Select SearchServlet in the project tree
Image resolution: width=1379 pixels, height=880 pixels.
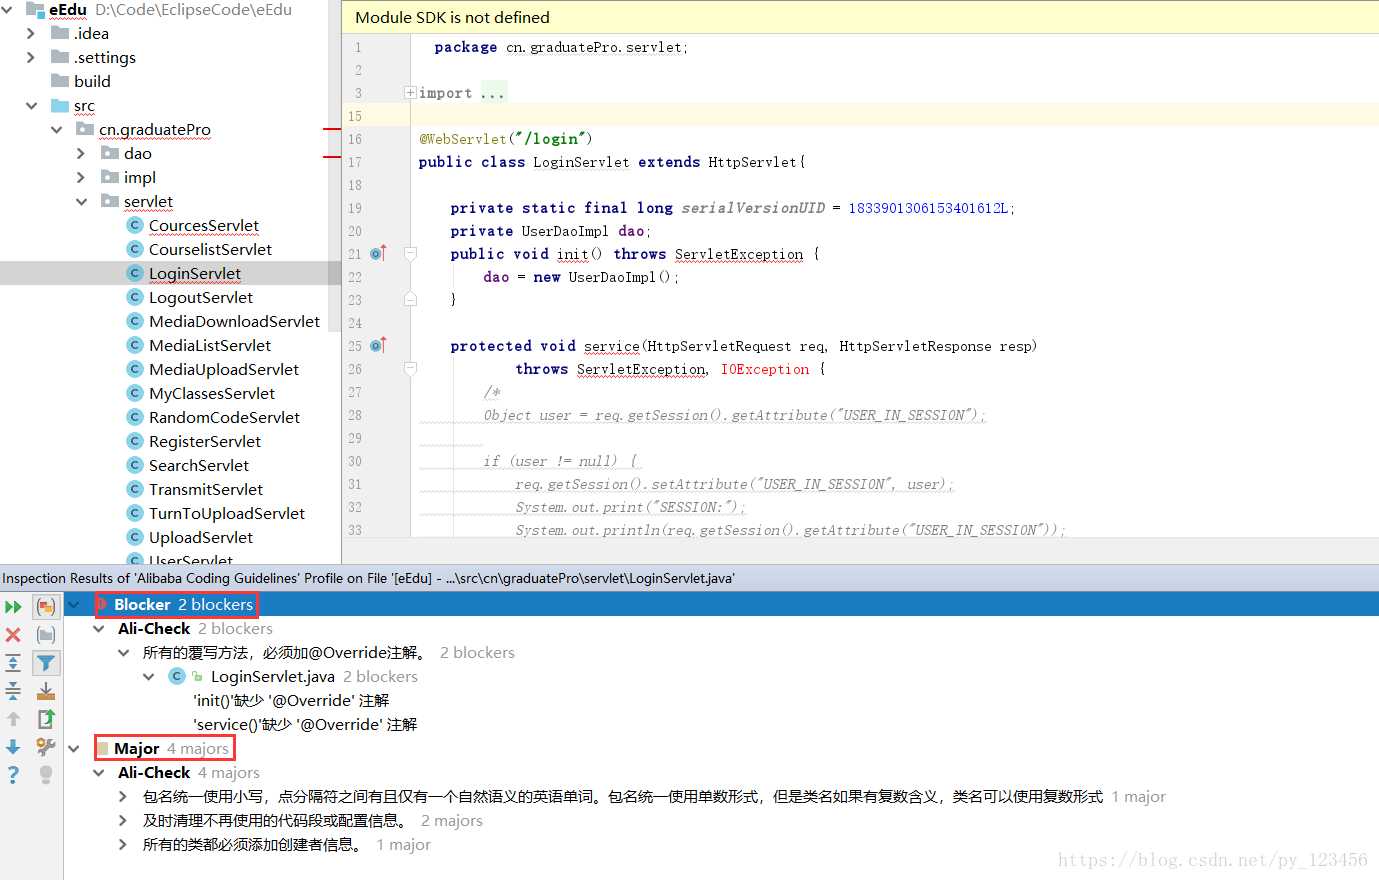click(199, 465)
